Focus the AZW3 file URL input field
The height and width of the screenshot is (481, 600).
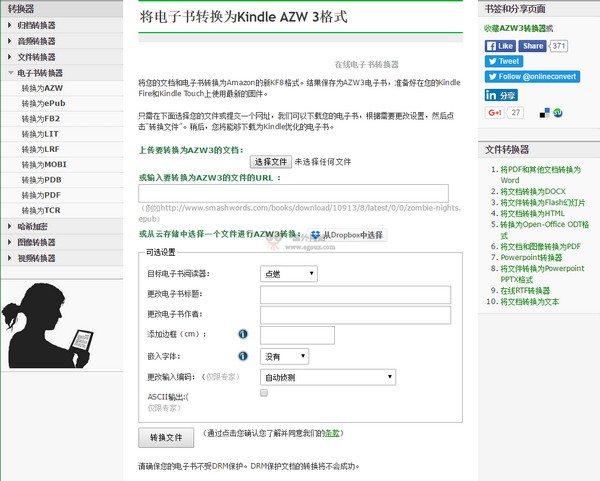click(x=293, y=193)
